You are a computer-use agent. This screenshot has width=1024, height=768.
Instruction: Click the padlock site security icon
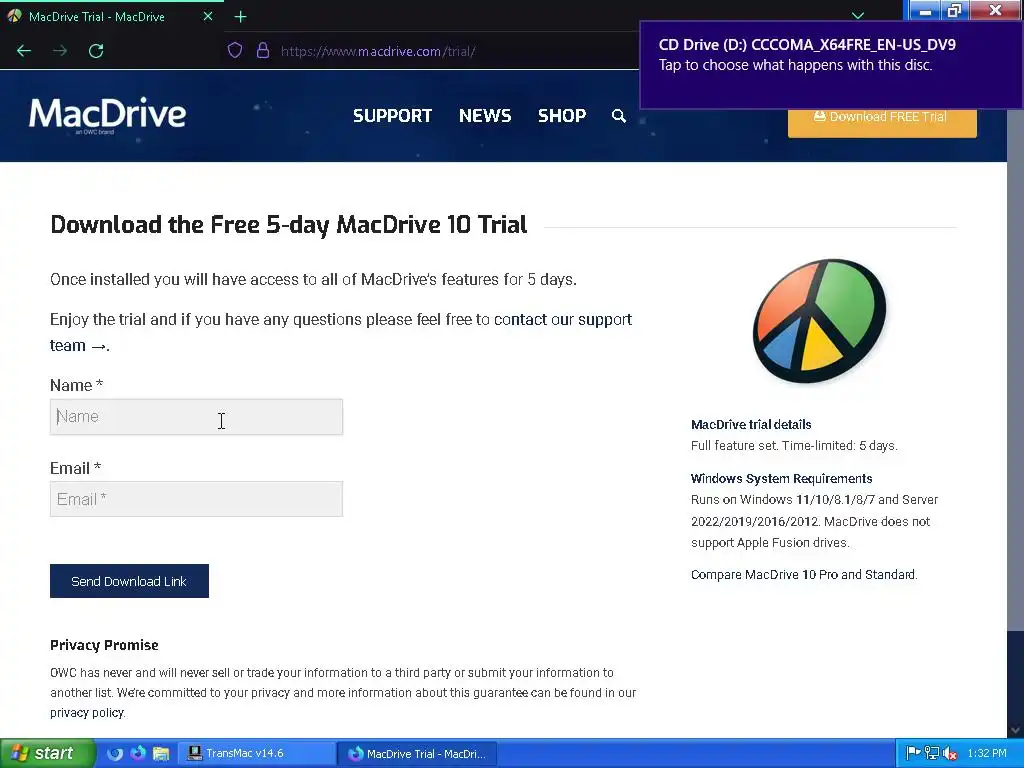tap(263, 50)
